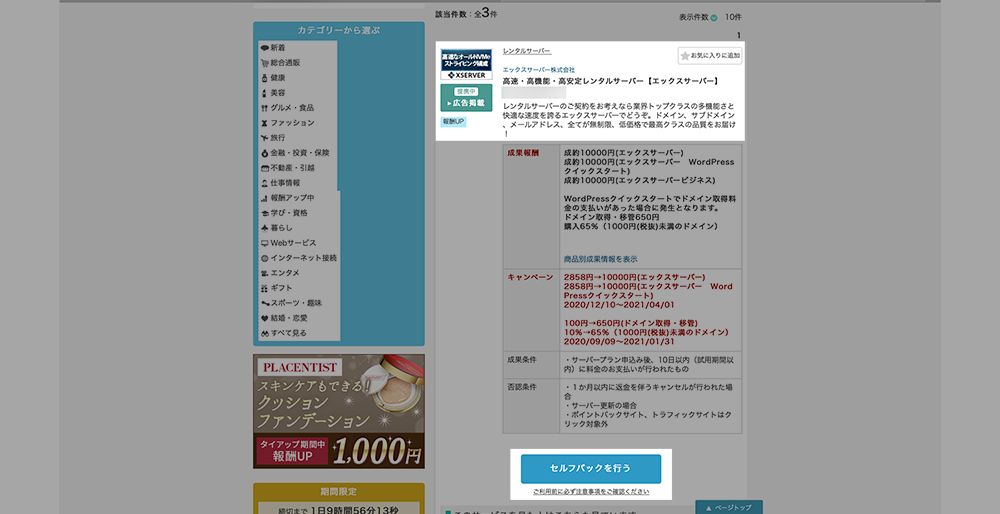This screenshot has height=514, width=1000.
Task: Click the 健康 bottle icon in category list
Action: (265, 78)
